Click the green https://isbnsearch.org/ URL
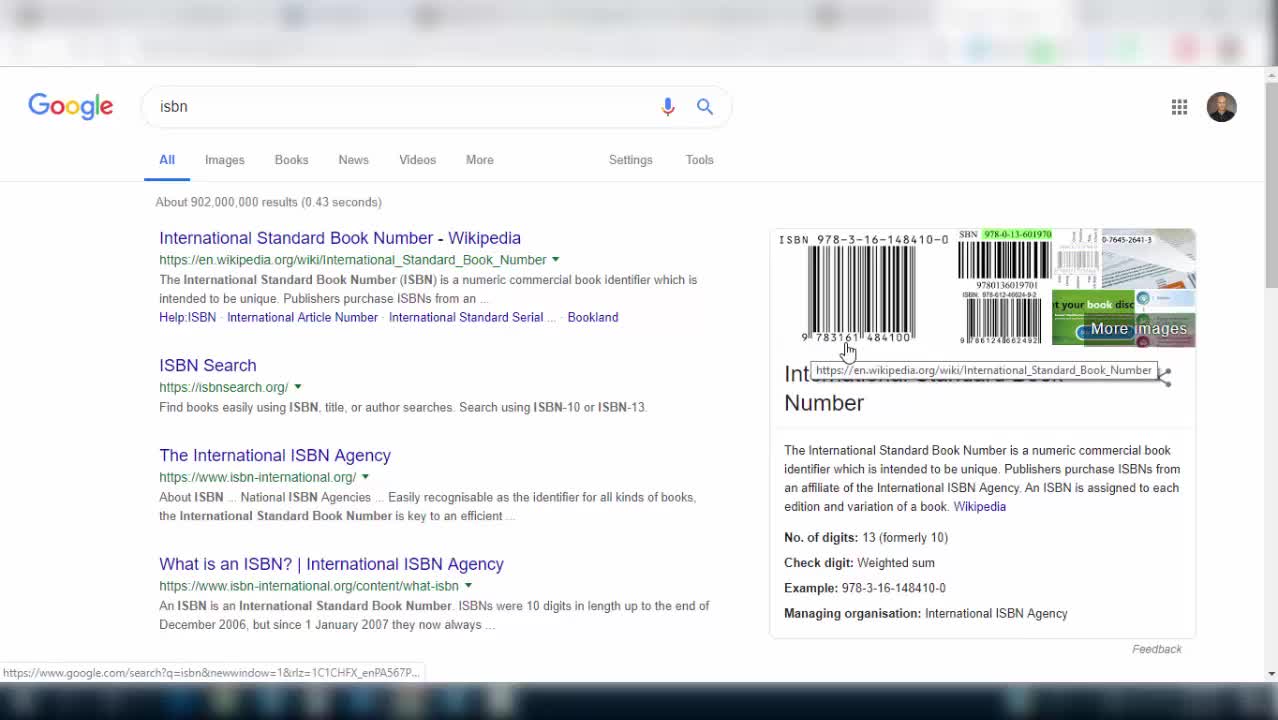 (x=224, y=387)
